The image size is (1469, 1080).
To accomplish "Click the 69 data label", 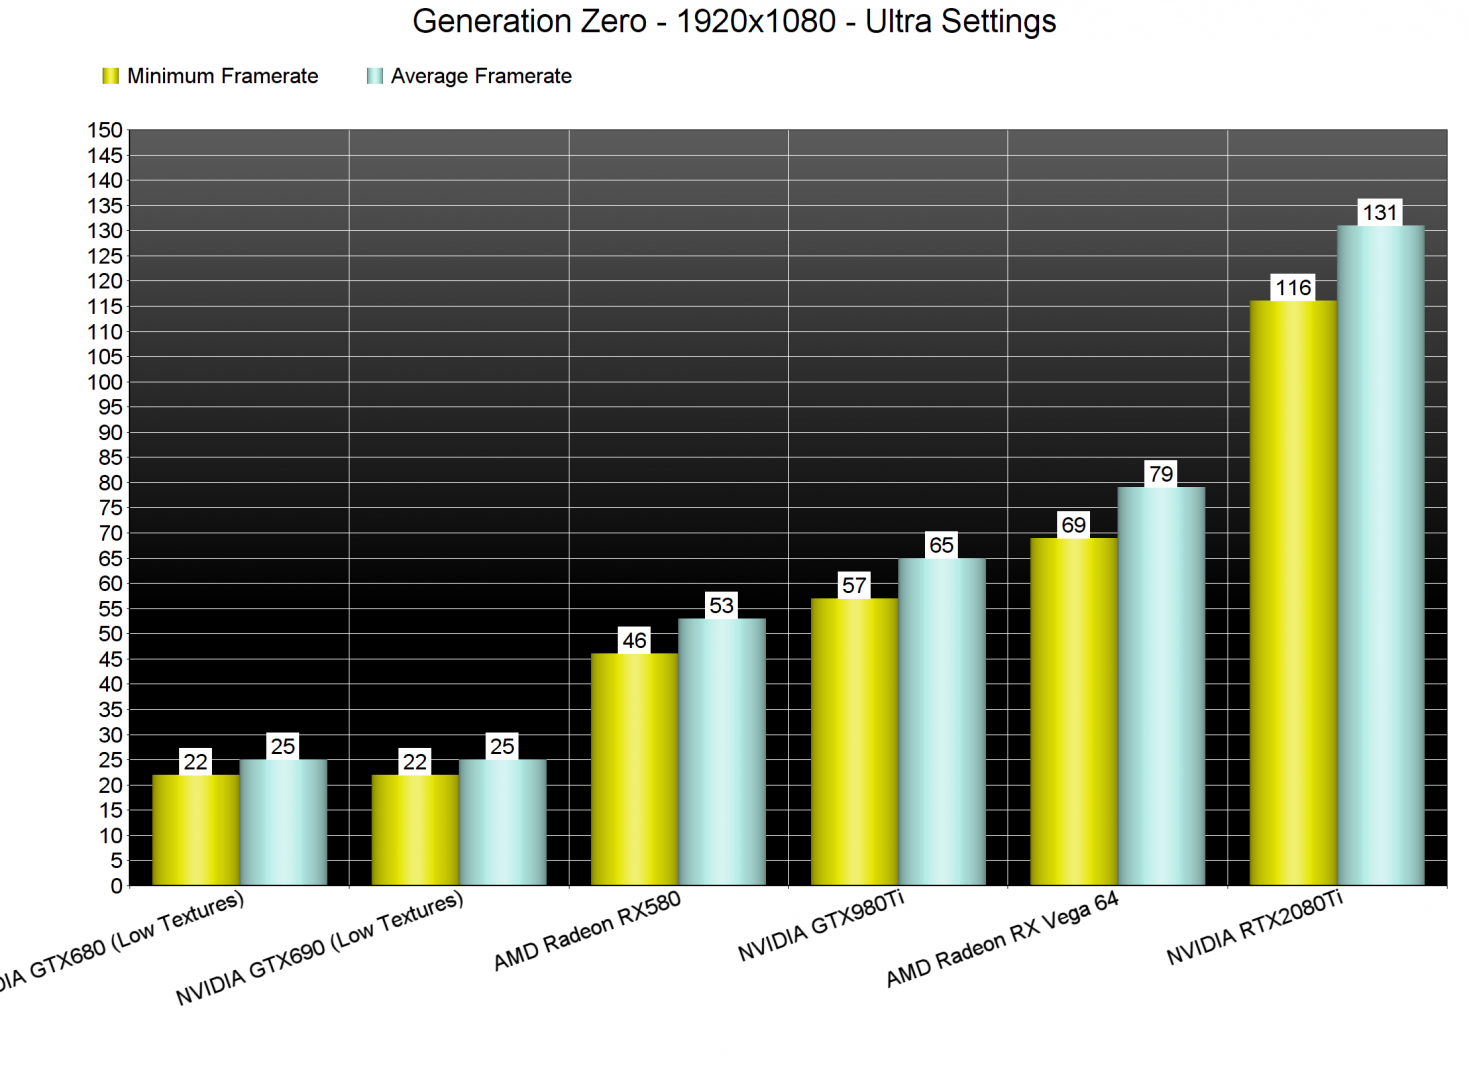I will coord(1073,525).
